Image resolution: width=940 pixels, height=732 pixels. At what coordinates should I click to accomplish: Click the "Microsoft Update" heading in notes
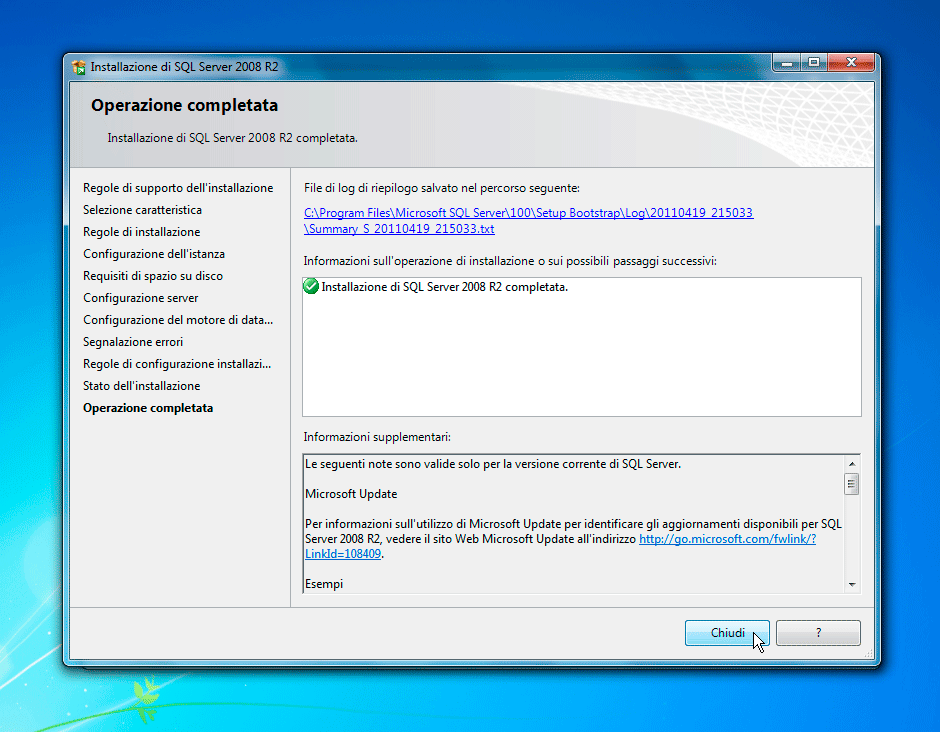(351, 494)
